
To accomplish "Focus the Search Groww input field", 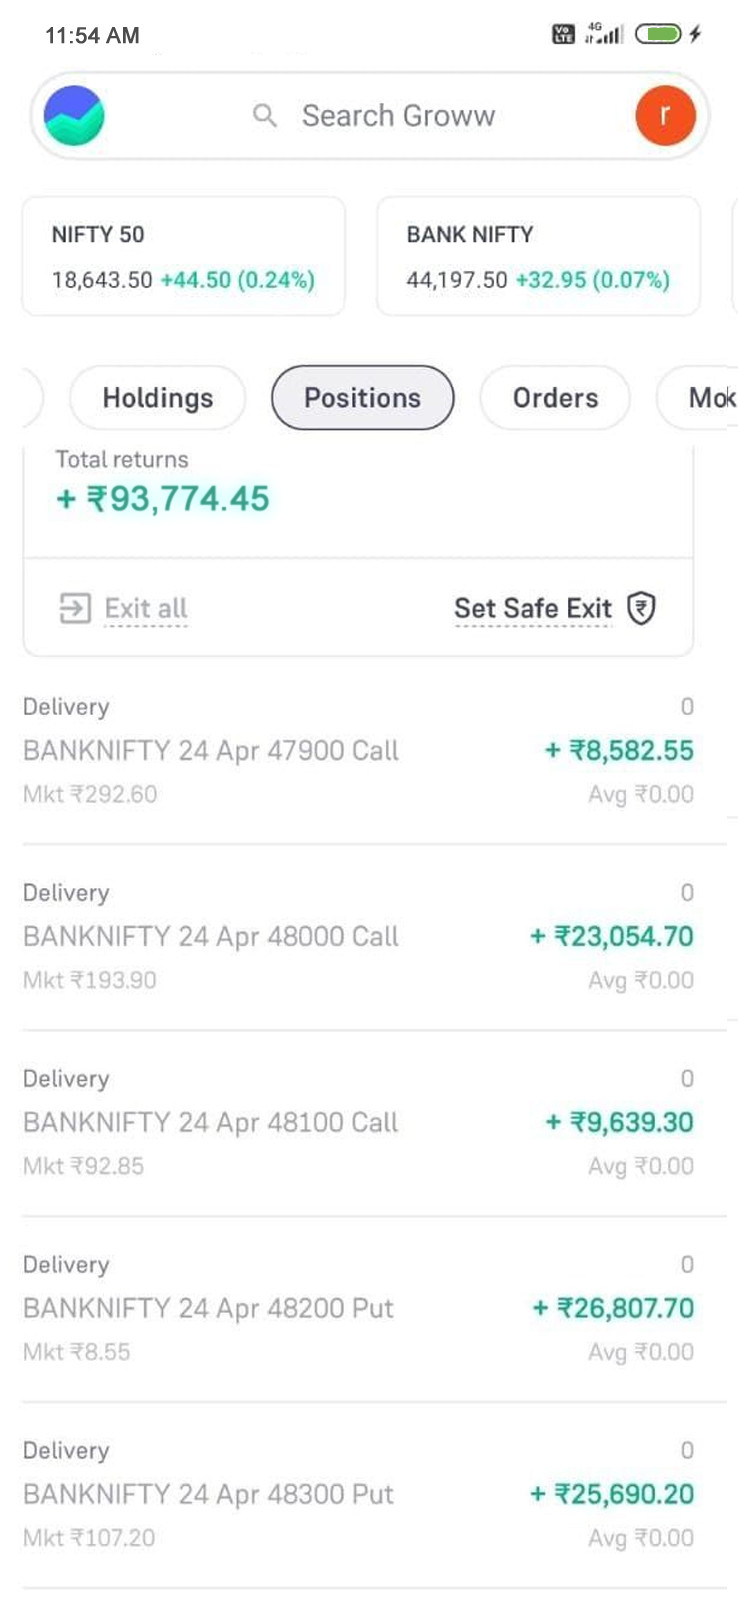I will tap(398, 116).
